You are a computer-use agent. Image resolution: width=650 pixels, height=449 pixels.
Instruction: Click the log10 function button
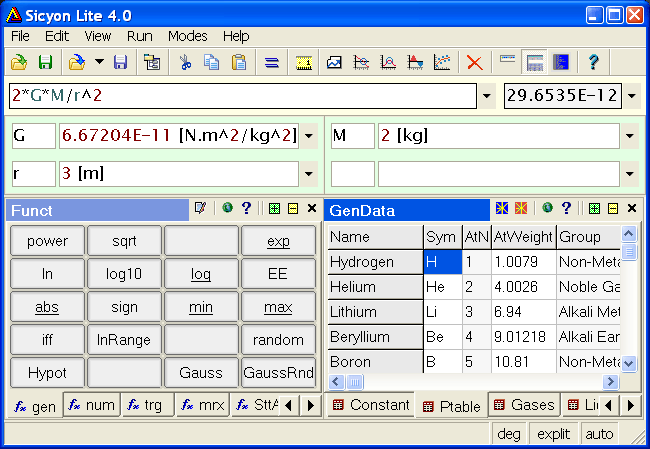coord(124,274)
